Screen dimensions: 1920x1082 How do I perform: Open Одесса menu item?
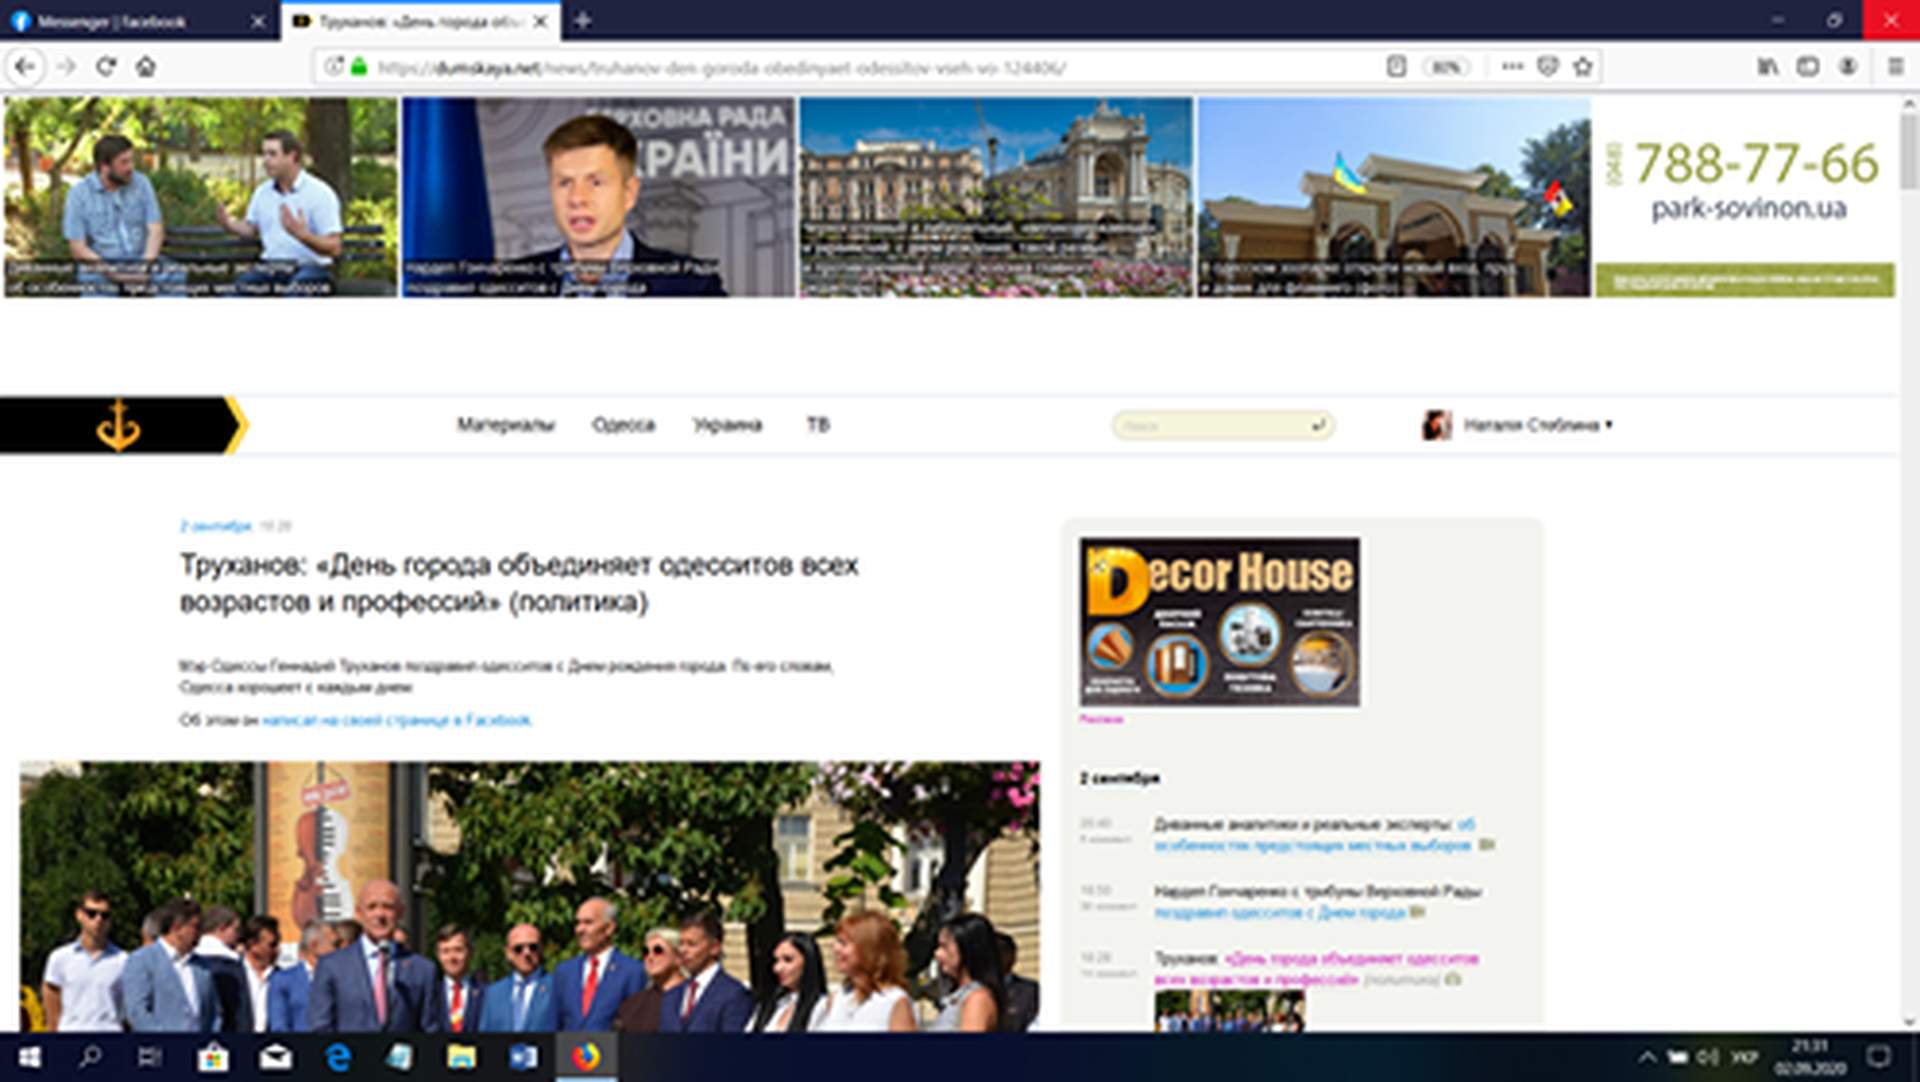(623, 425)
